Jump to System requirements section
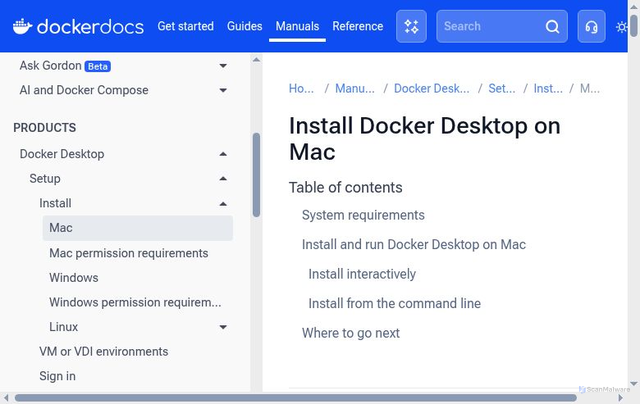The image size is (640, 404). pyautogui.click(x=363, y=215)
